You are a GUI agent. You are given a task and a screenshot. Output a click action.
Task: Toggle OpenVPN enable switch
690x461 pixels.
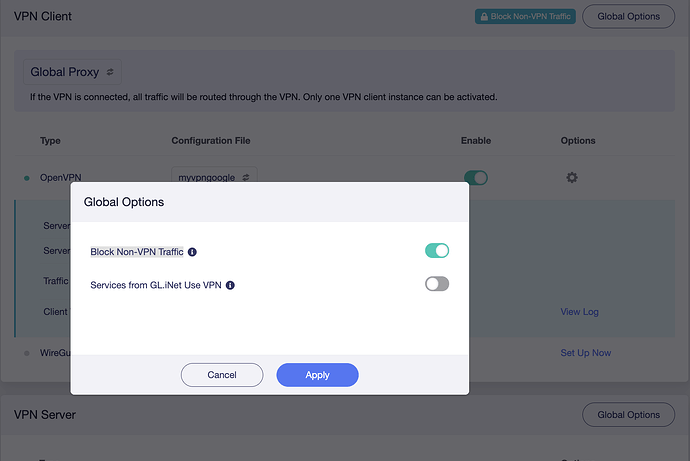coord(476,177)
